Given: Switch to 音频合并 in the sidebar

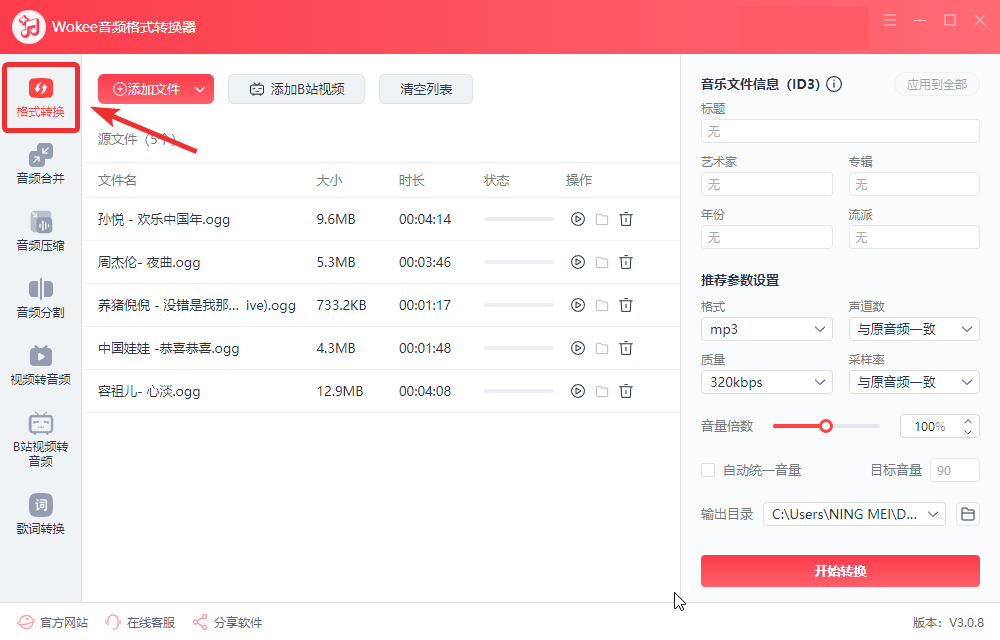Looking at the screenshot, I should 41,164.
